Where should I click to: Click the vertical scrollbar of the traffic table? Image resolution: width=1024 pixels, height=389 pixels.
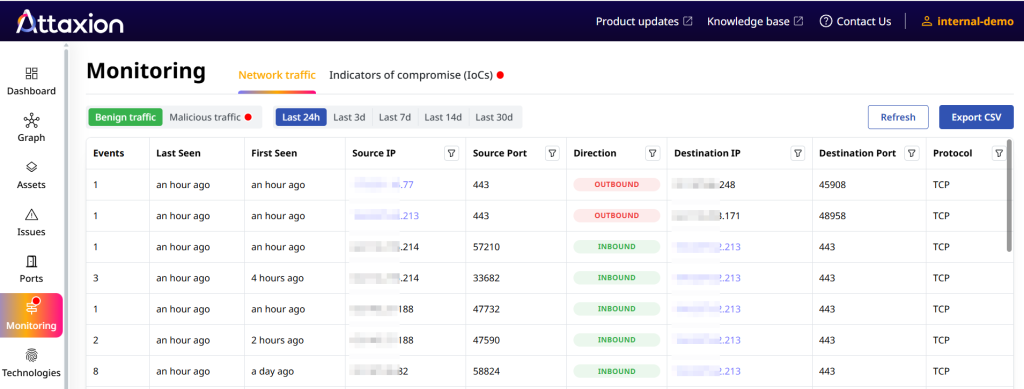(x=1010, y=195)
